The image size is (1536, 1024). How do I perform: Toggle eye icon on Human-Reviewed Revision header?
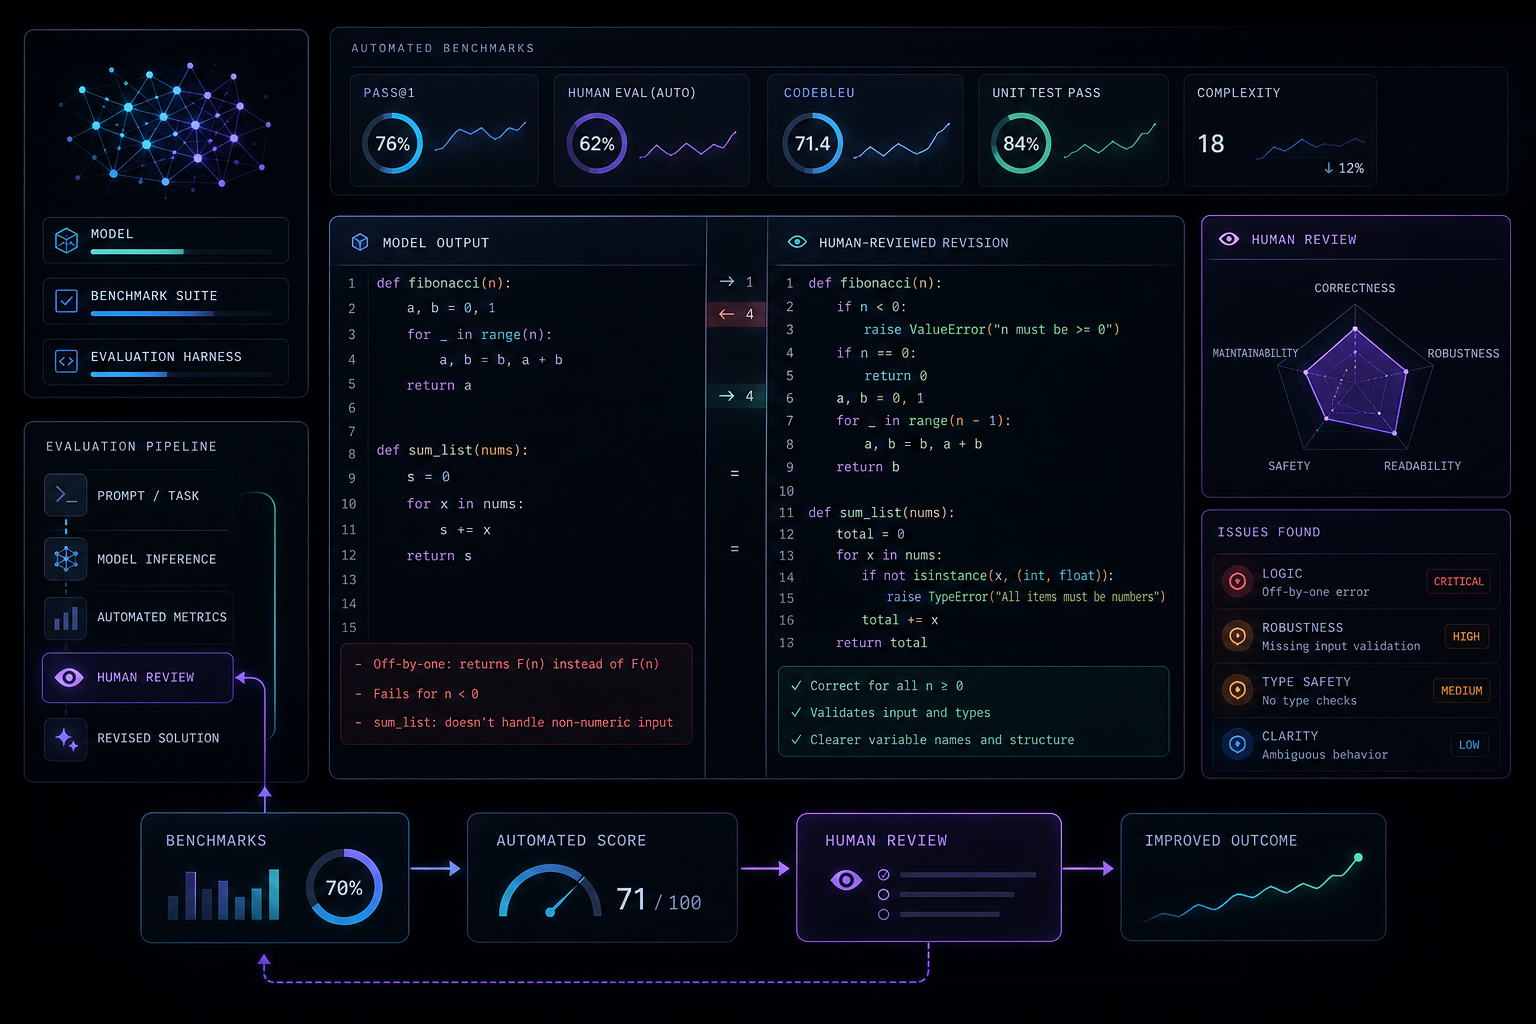[797, 242]
